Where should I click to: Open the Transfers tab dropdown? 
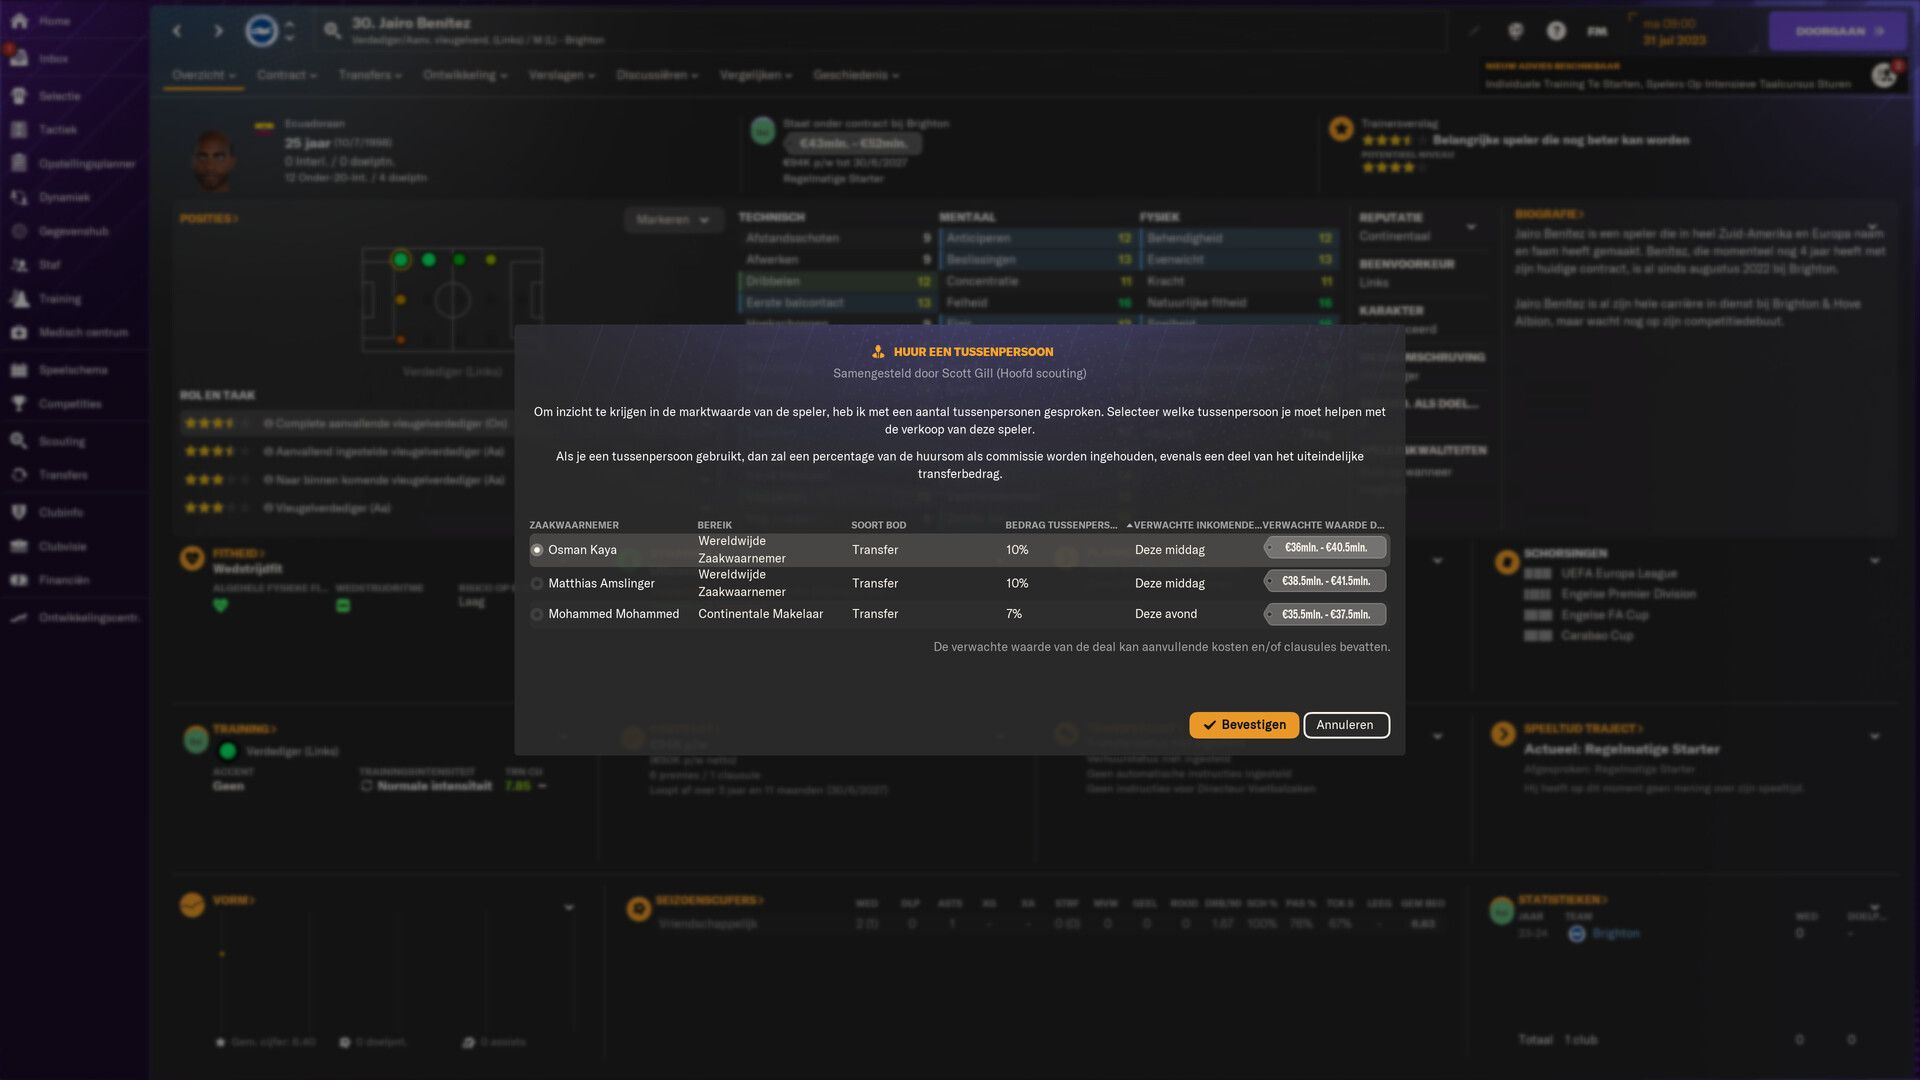point(370,75)
